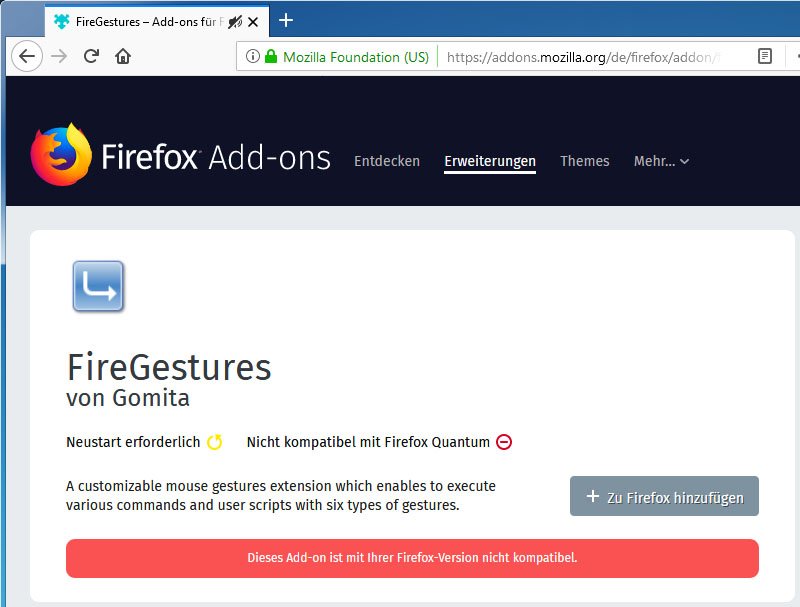800x607 pixels.
Task: Show site information via info icon
Action: coord(253,56)
